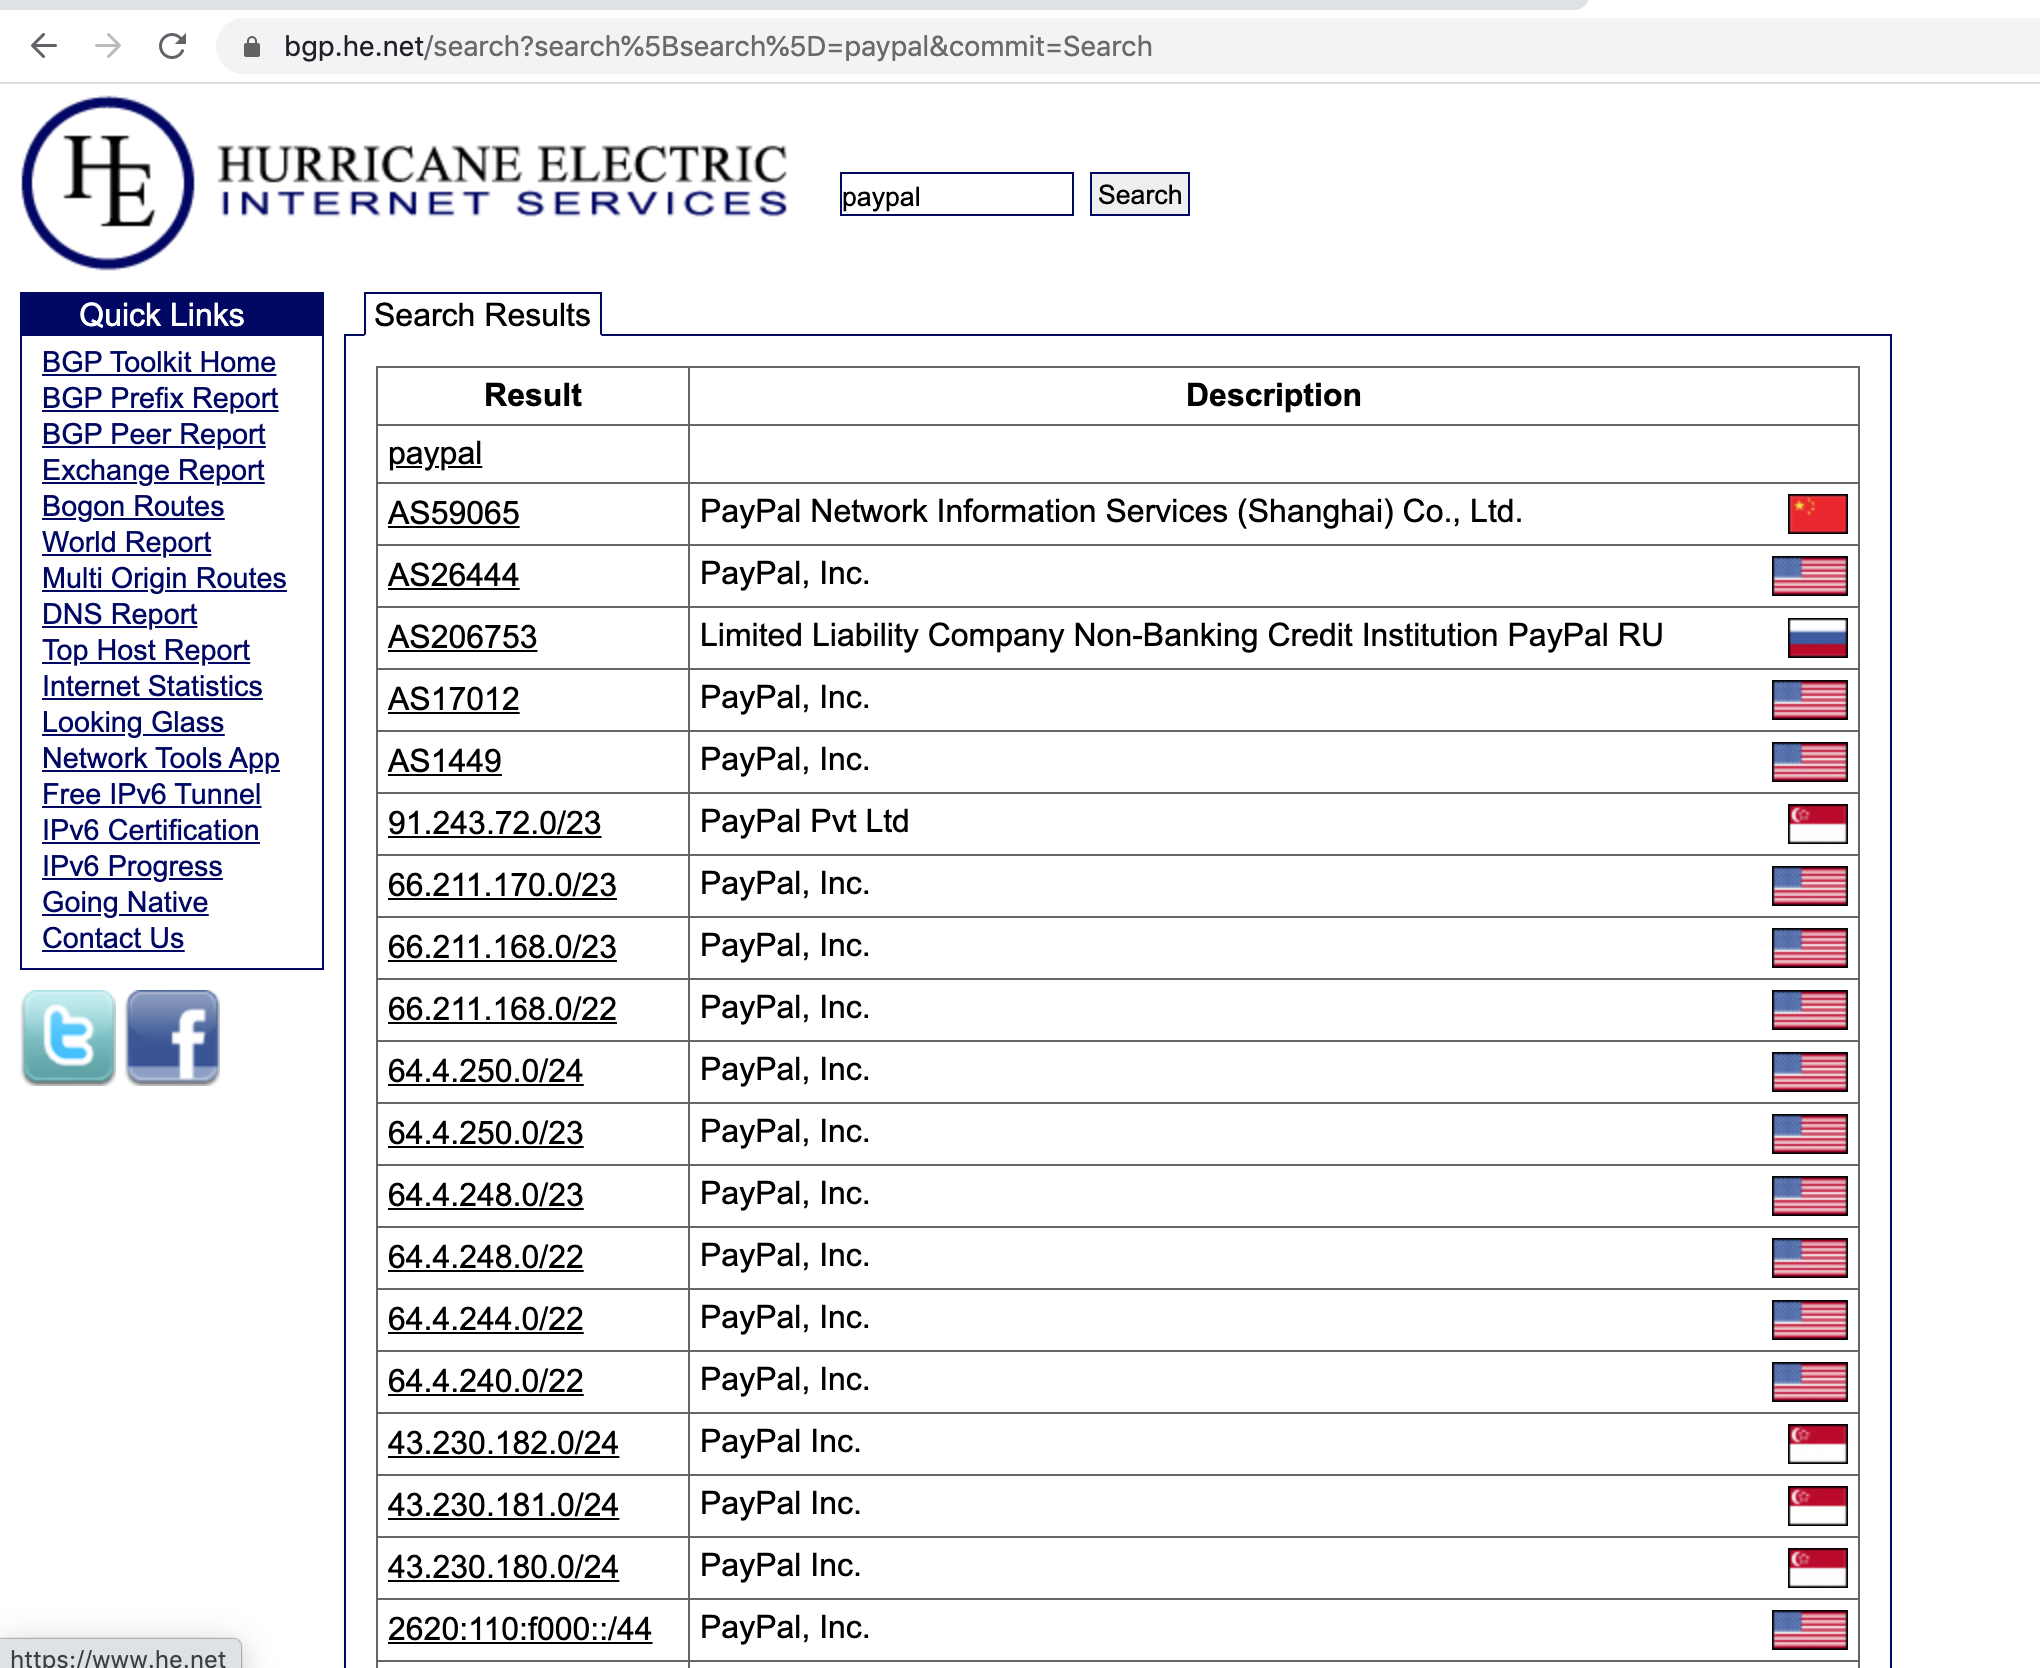This screenshot has height=1668, width=2040.
Task: Open BGP Toolkit Home link
Action: (159, 362)
